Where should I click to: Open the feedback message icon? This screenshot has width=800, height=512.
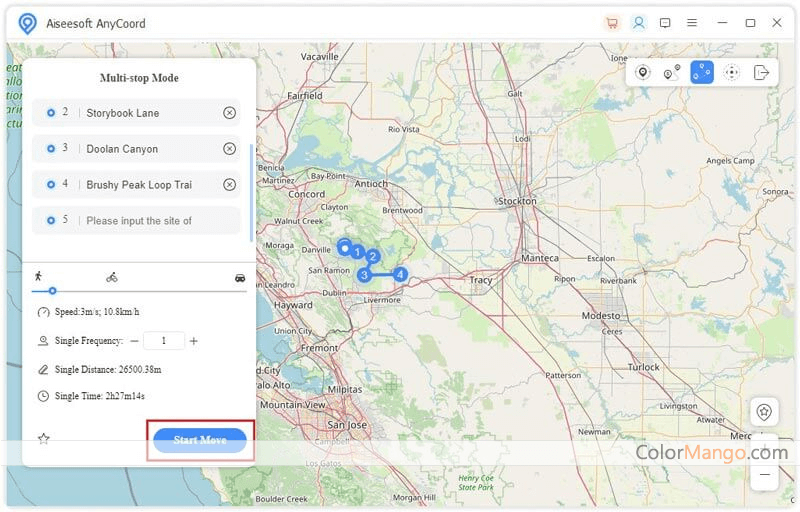pyautogui.click(x=665, y=22)
